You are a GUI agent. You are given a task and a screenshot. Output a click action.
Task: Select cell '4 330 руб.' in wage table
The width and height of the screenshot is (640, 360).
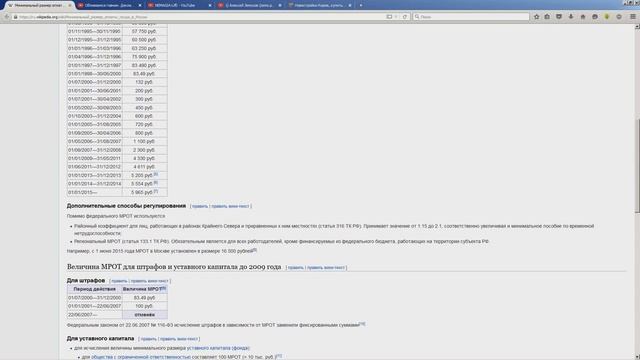coord(144,158)
